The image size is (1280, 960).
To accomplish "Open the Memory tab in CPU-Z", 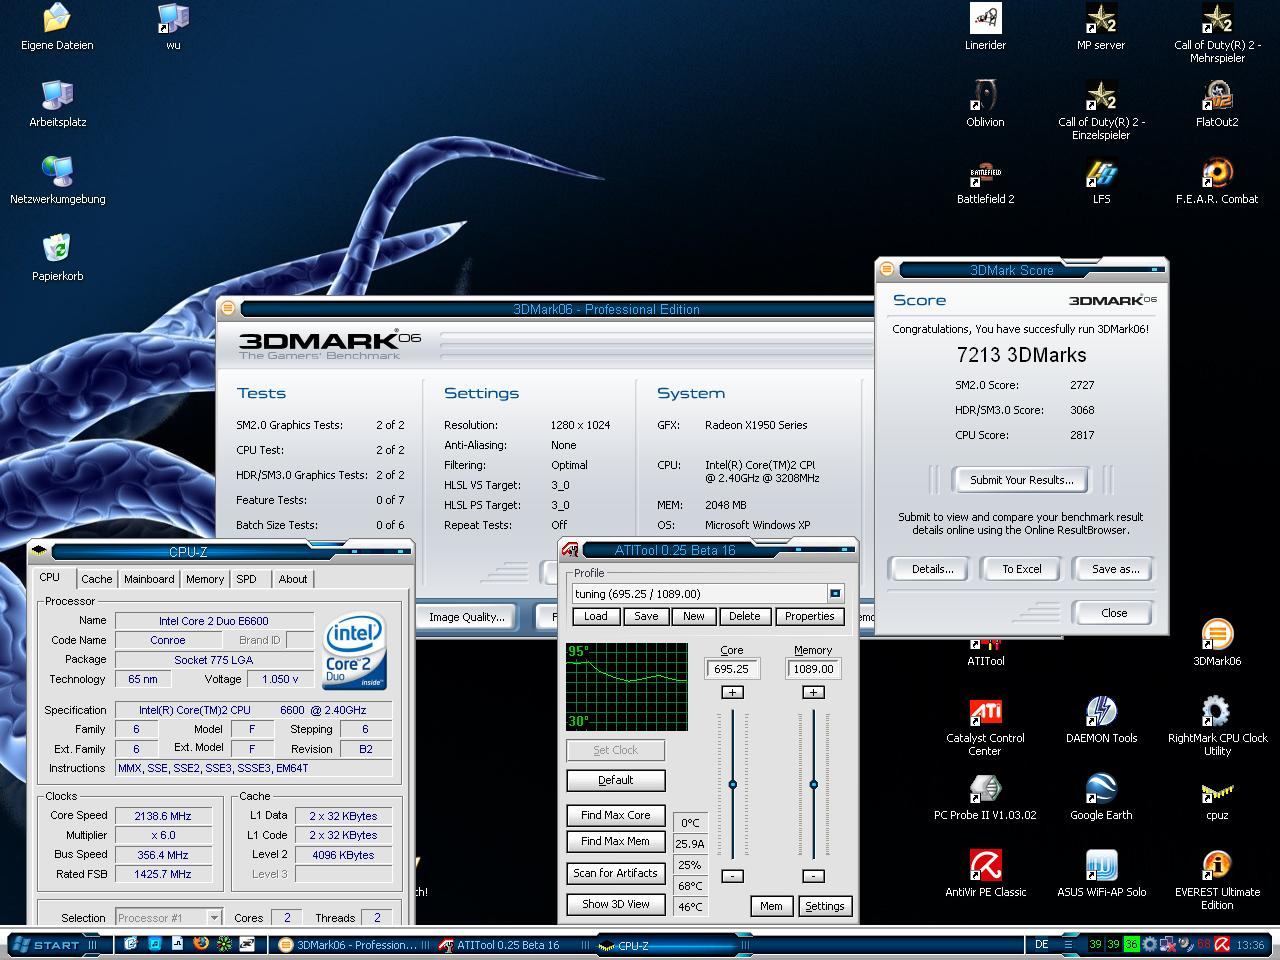I will coord(205,579).
